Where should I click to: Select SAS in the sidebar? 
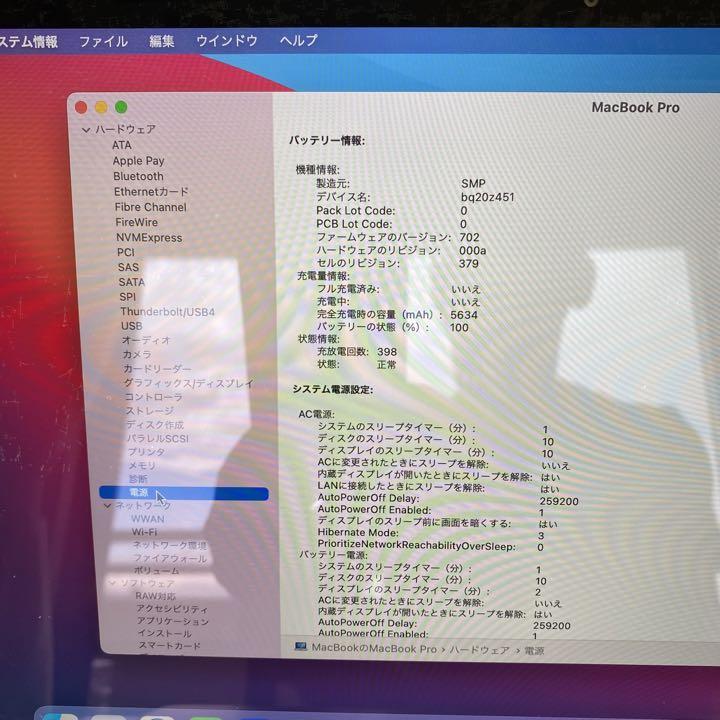[x=128, y=267]
